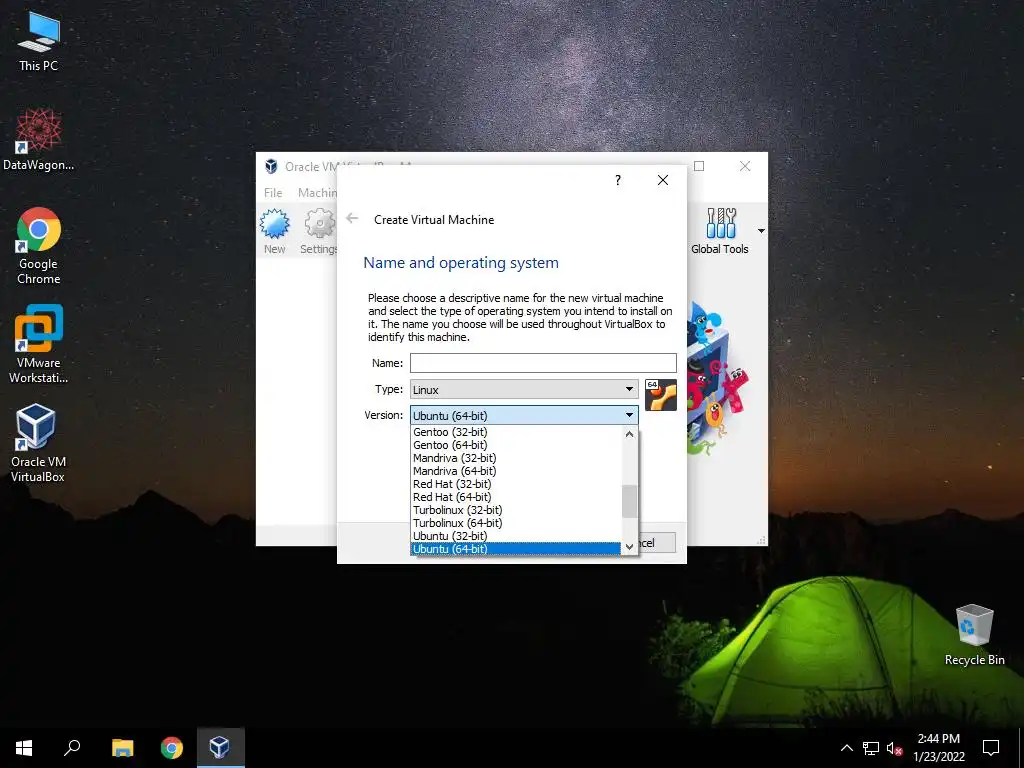Open the Recycle Bin on desktop
This screenshot has height=768, width=1024.
974,635
